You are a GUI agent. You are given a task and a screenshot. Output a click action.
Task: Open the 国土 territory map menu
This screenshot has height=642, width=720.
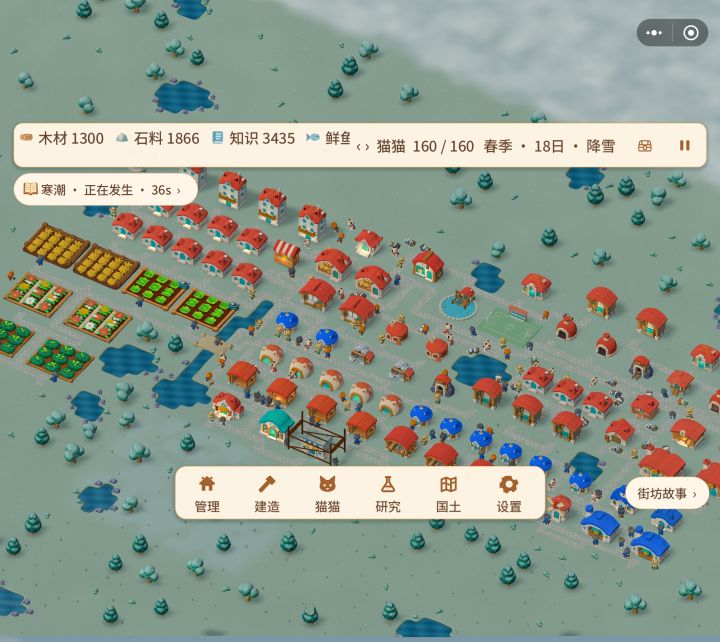pos(448,494)
